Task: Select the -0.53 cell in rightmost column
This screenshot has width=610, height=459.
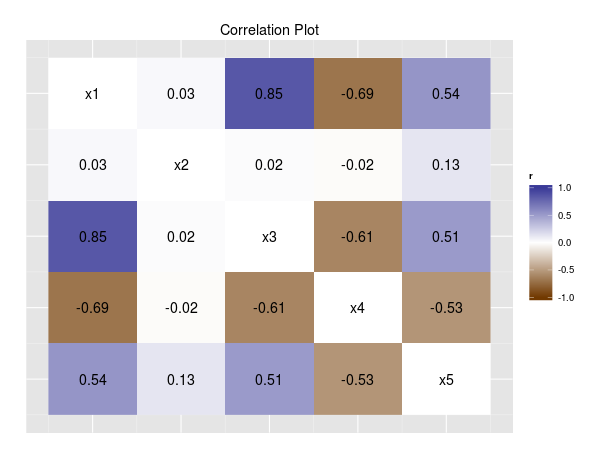Action: (446, 308)
